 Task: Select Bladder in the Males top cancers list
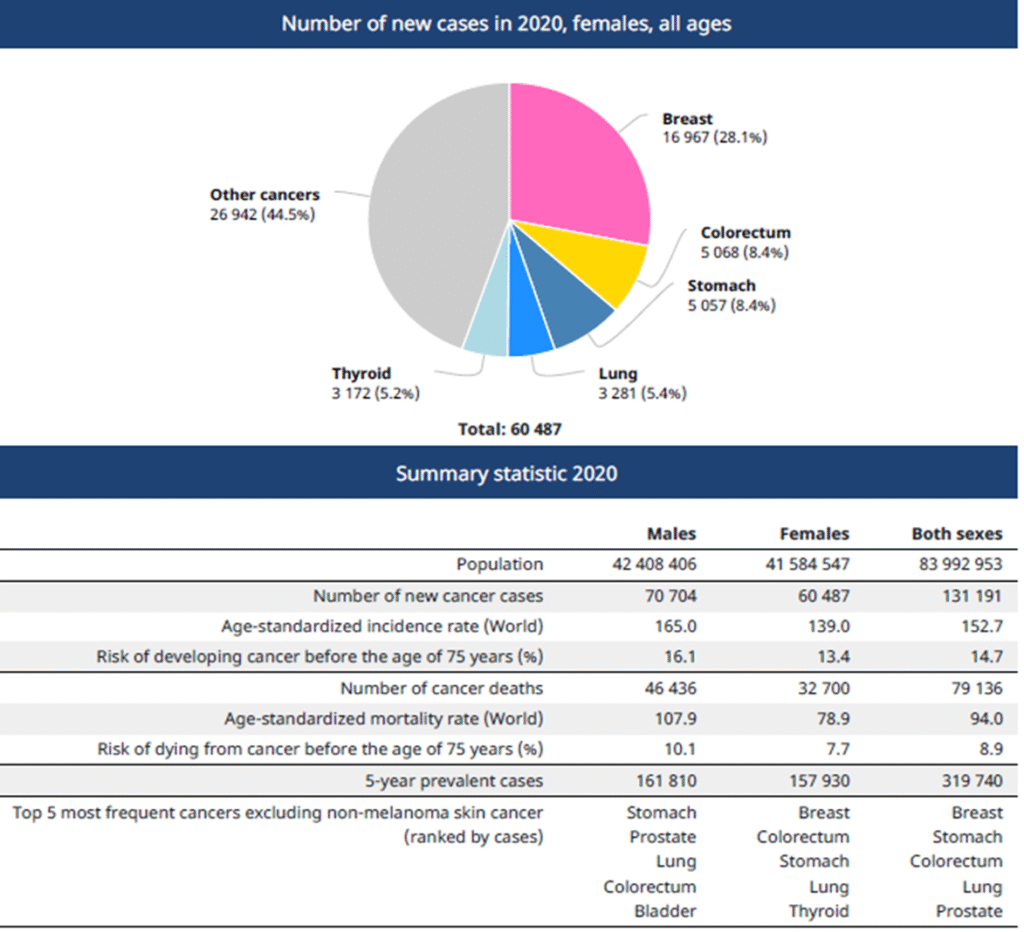point(665,911)
